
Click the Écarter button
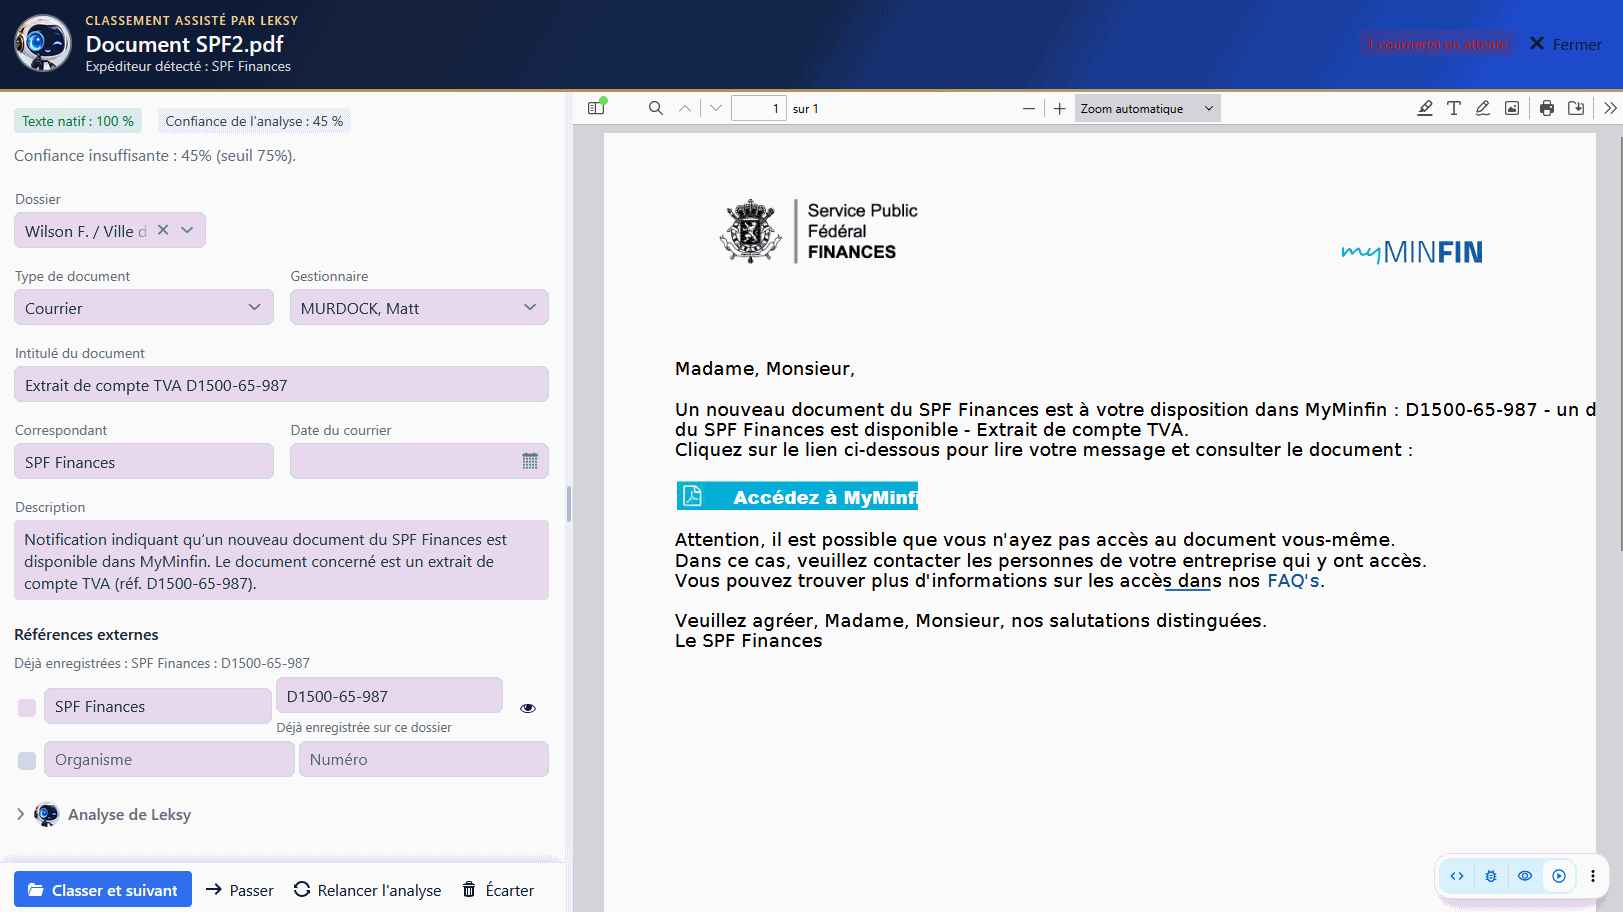coord(498,890)
